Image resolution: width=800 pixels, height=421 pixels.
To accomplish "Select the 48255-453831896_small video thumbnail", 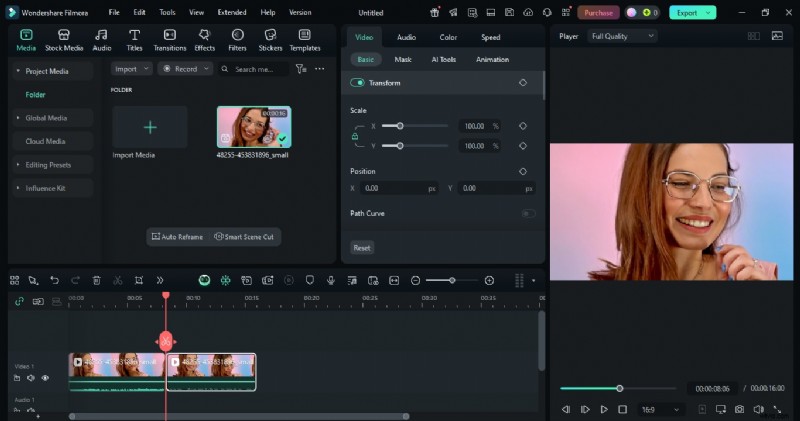I will click(254, 127).
